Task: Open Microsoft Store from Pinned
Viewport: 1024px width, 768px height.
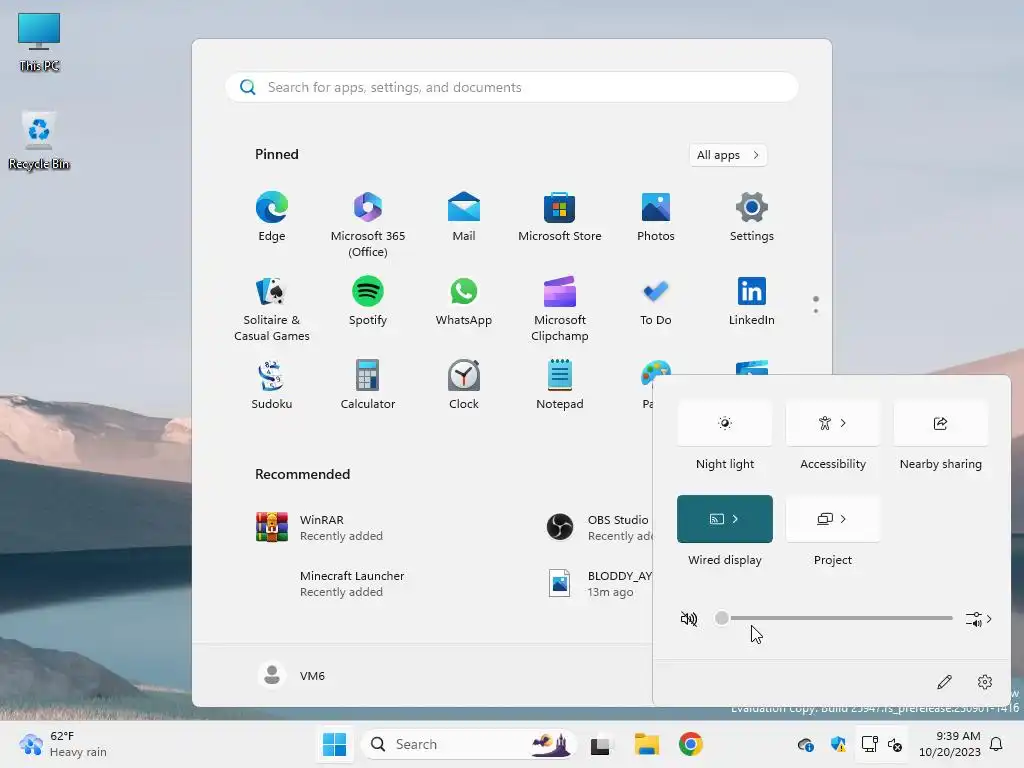Action: pos(560,217)
